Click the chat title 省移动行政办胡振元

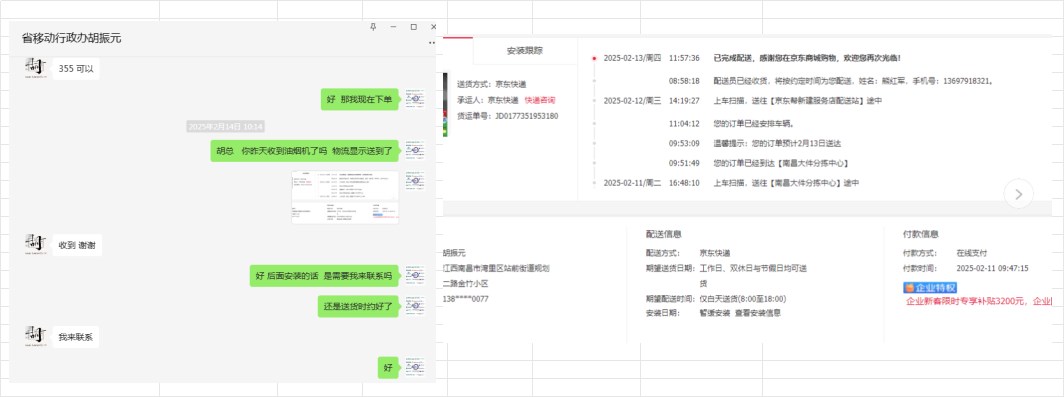pos(72,39)
